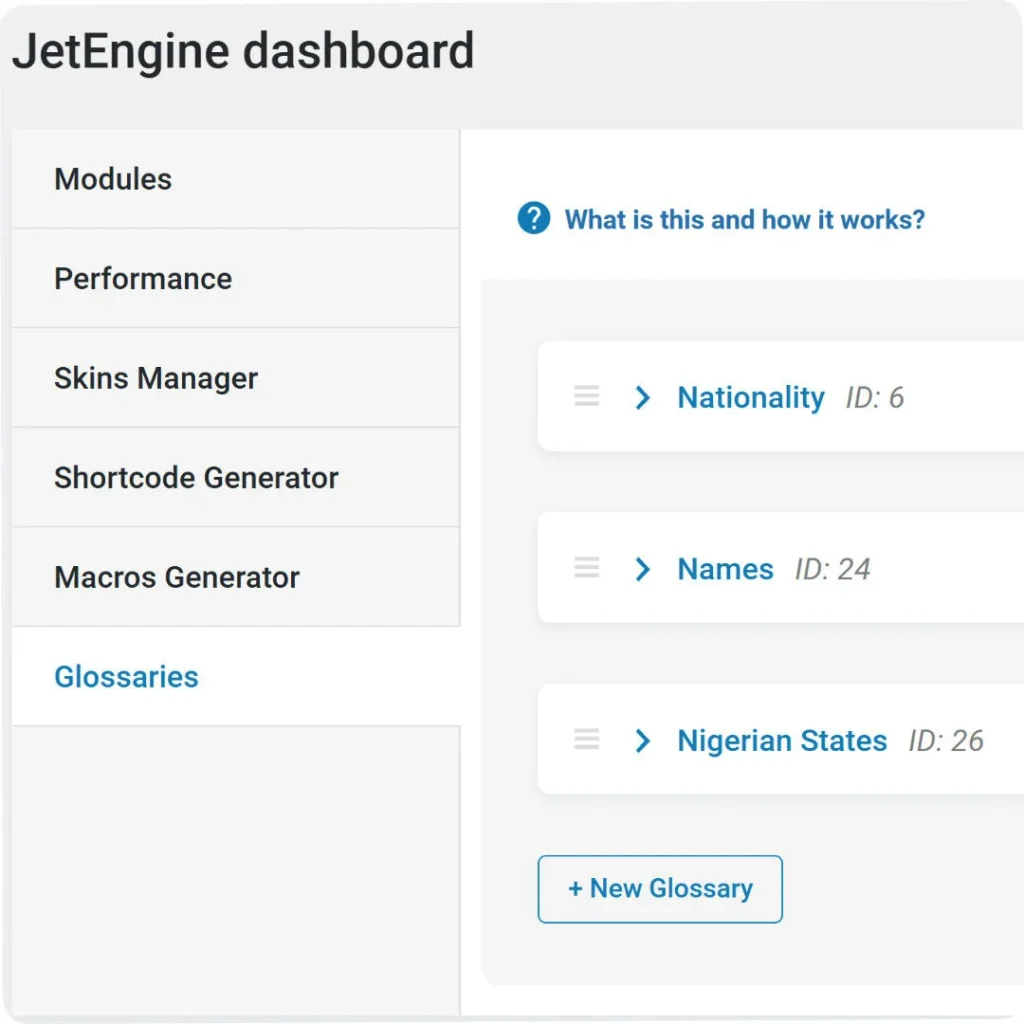Switch to Skins Manager tab
The image size is (1024, 1024).
click(236, 378)
